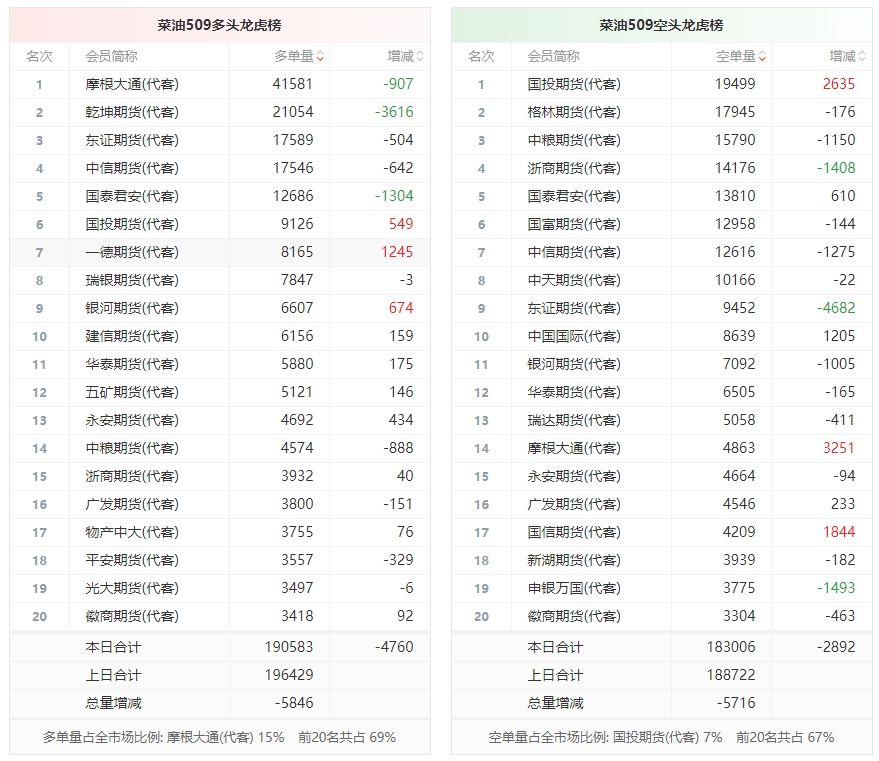Viewport: 879px width, 761px height.
Task: Click red change value 1245
Action: point(397,252)
